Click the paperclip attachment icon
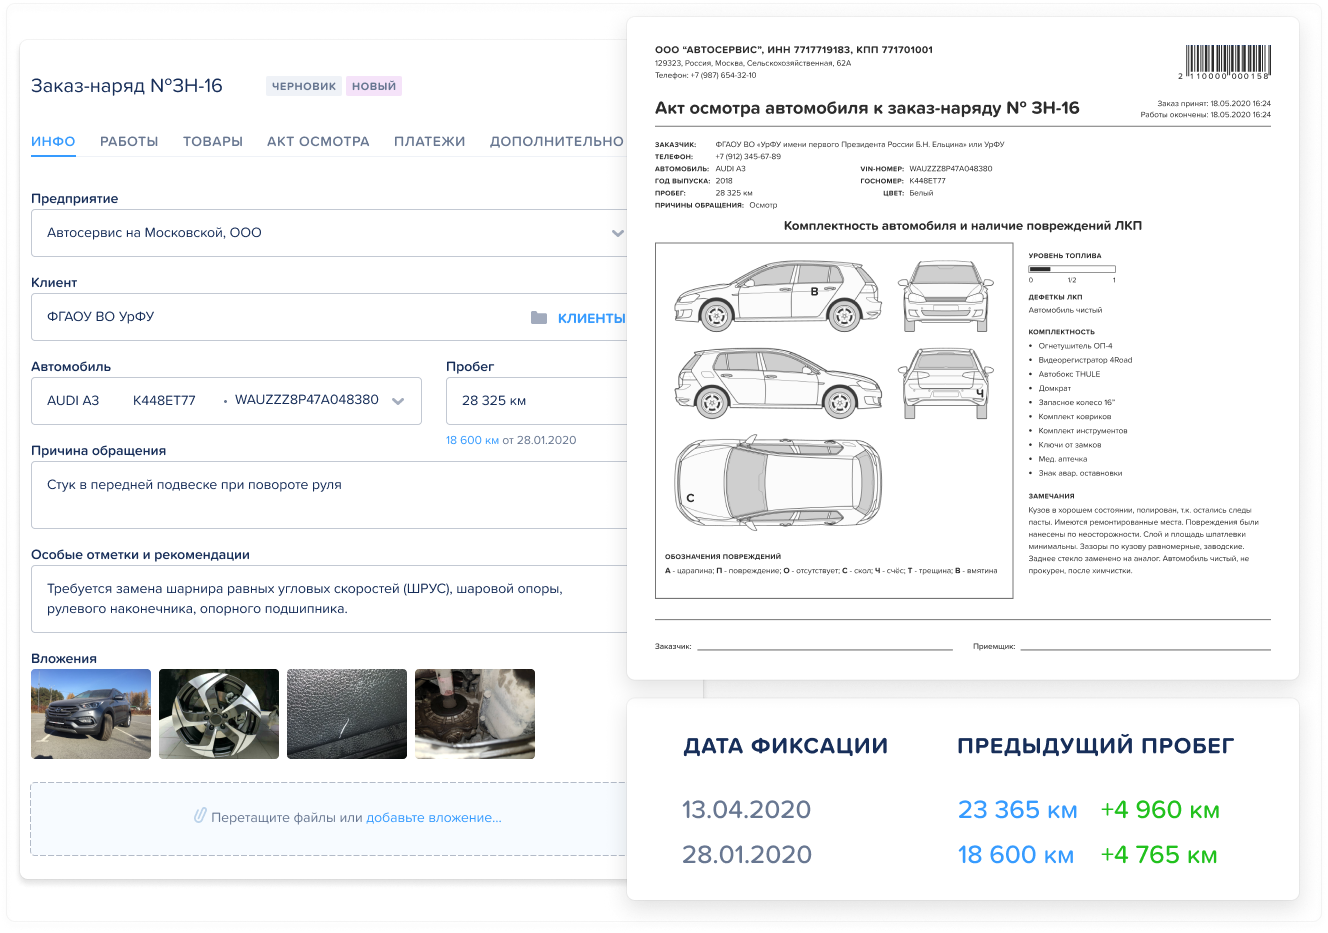 200,816
